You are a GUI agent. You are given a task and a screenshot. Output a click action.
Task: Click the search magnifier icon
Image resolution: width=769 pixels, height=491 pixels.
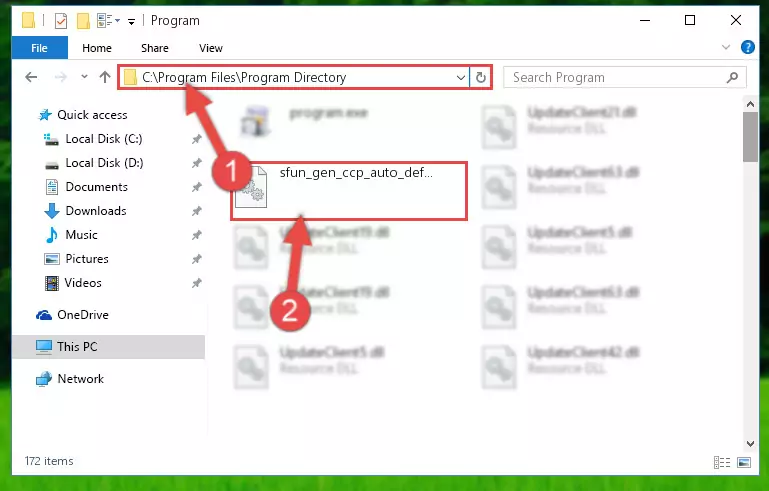point(732,78)
